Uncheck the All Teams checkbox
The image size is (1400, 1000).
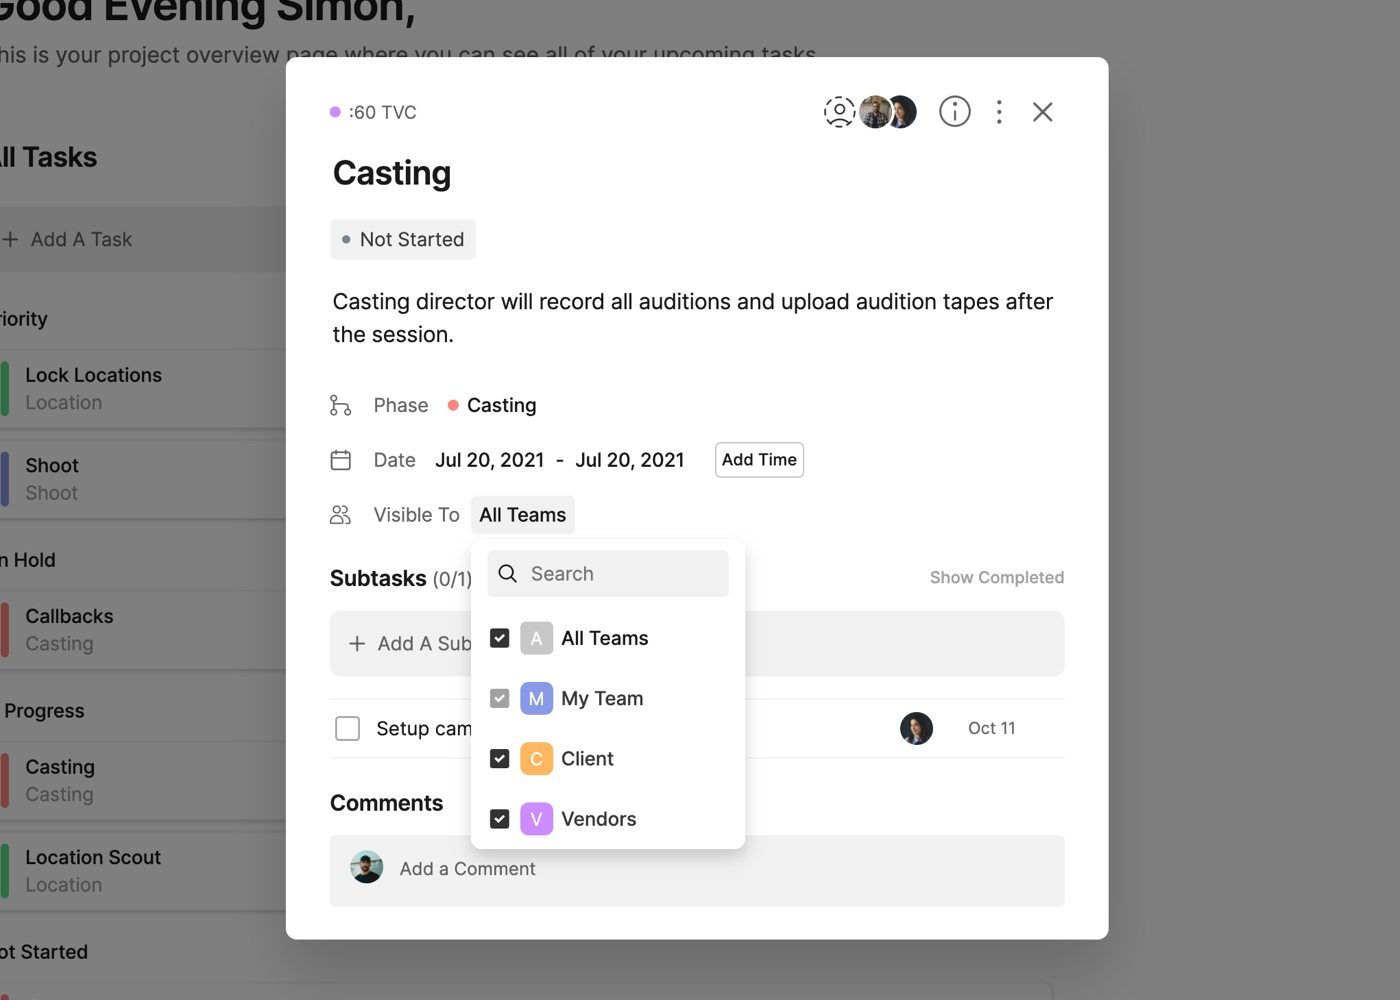coord(500,638)
